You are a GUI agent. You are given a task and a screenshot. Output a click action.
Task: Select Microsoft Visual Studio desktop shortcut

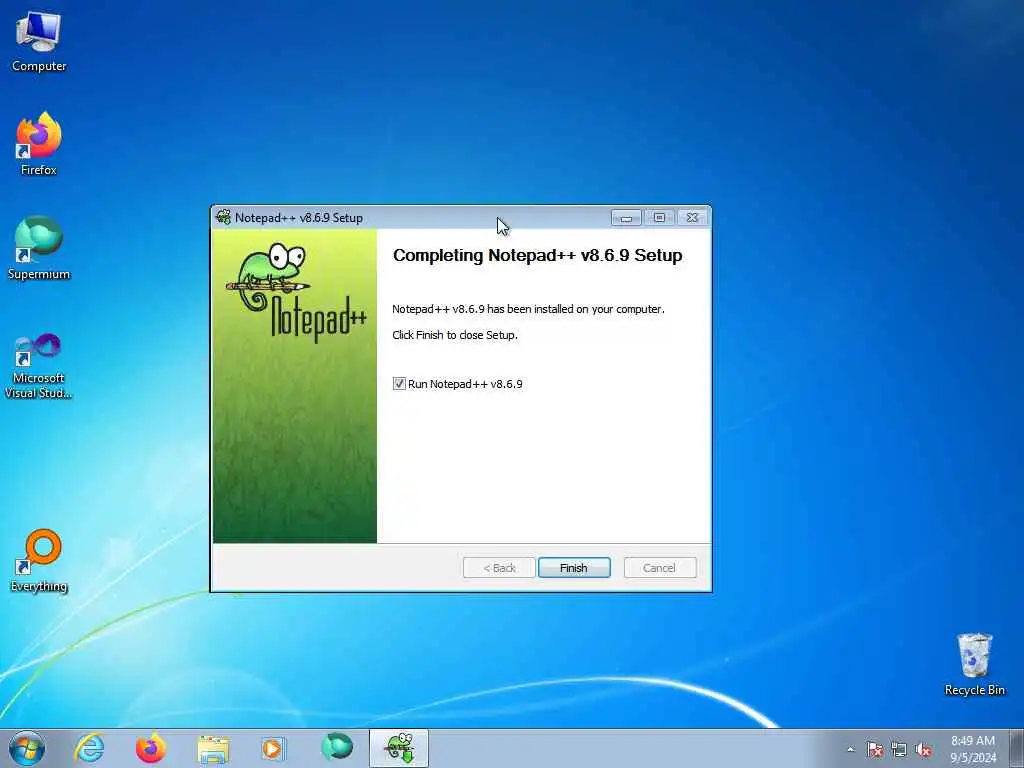pos(39,366)
